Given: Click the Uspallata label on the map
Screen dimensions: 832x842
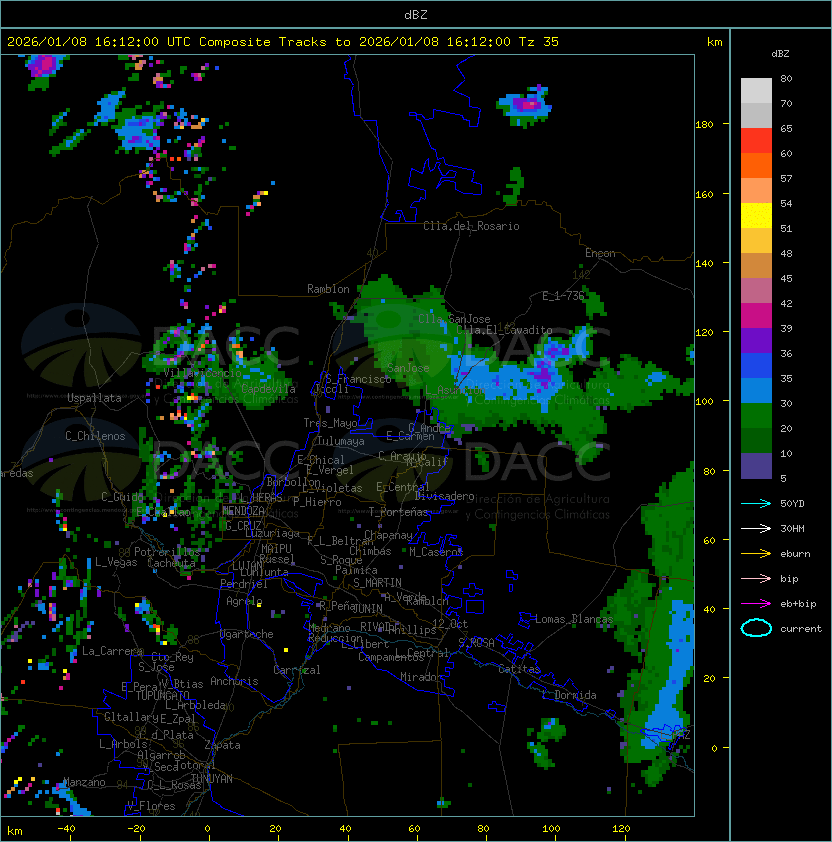Looking at the screenshot, I should (x=94, y=398).
